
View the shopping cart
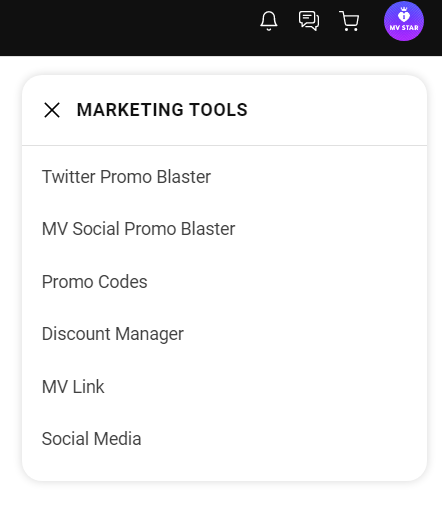pyautogui.click(x=349, y=21)
